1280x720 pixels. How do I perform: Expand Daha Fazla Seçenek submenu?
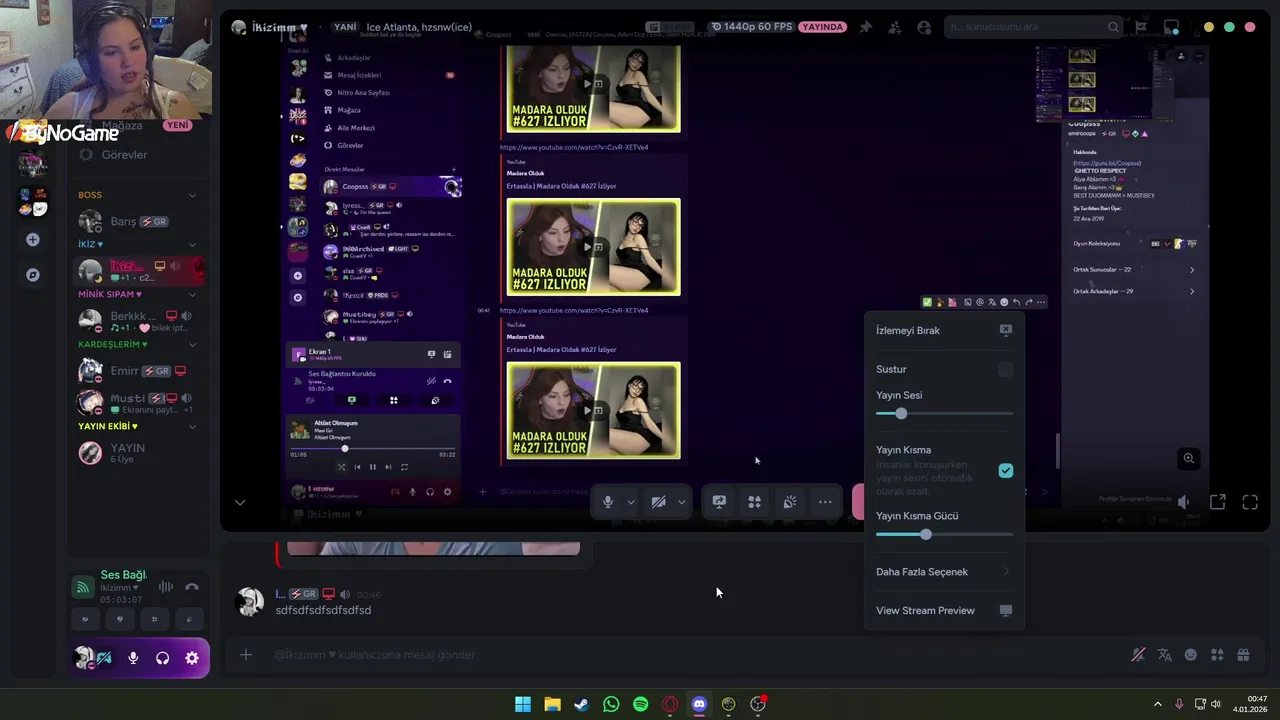click(944, 572)
